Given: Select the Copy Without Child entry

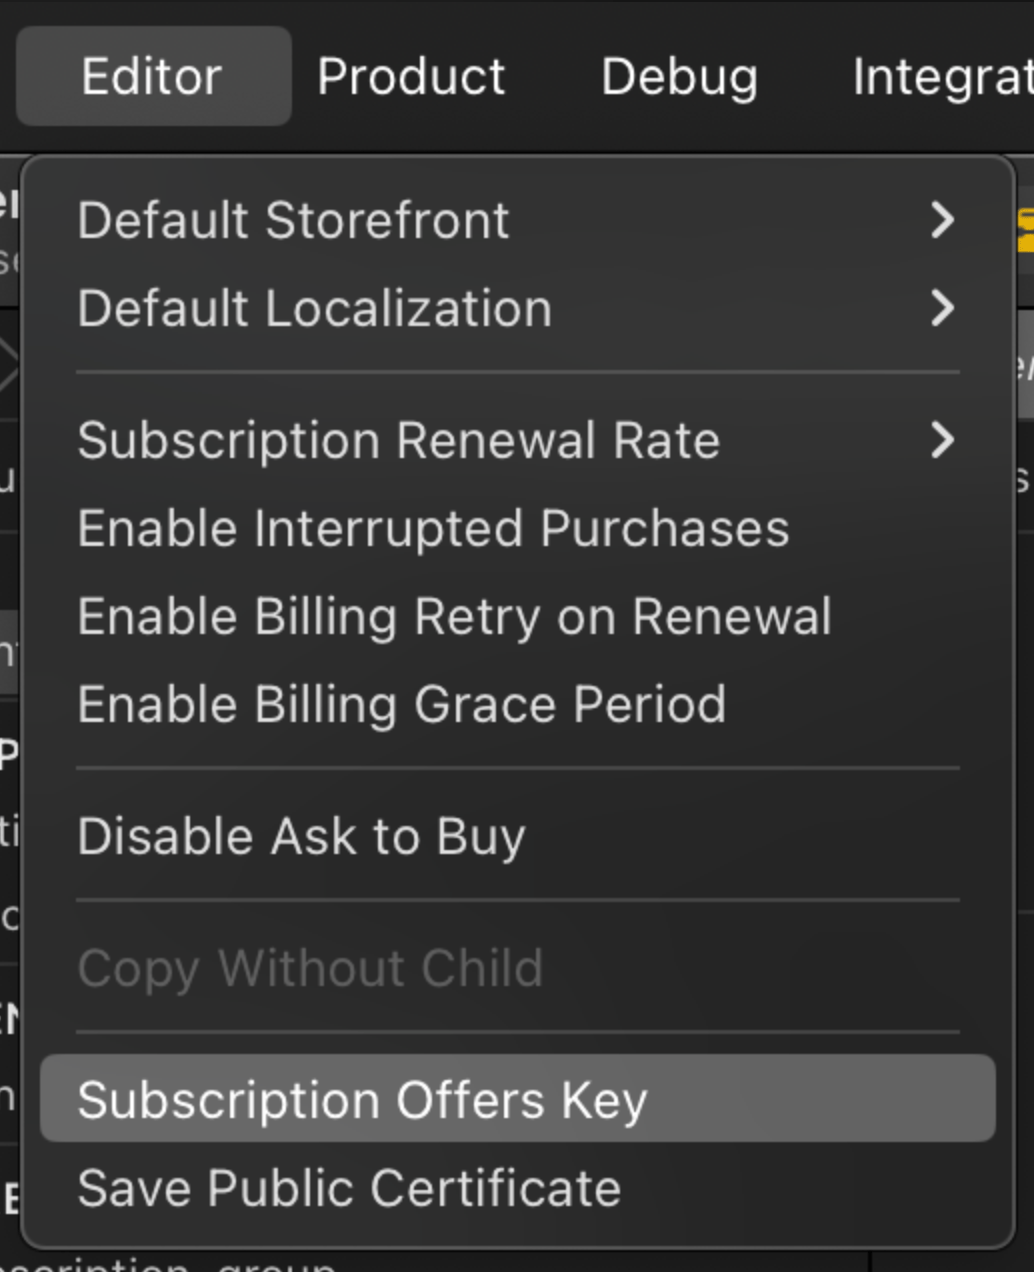Looking at the screenshot, I should click(311, 967).
